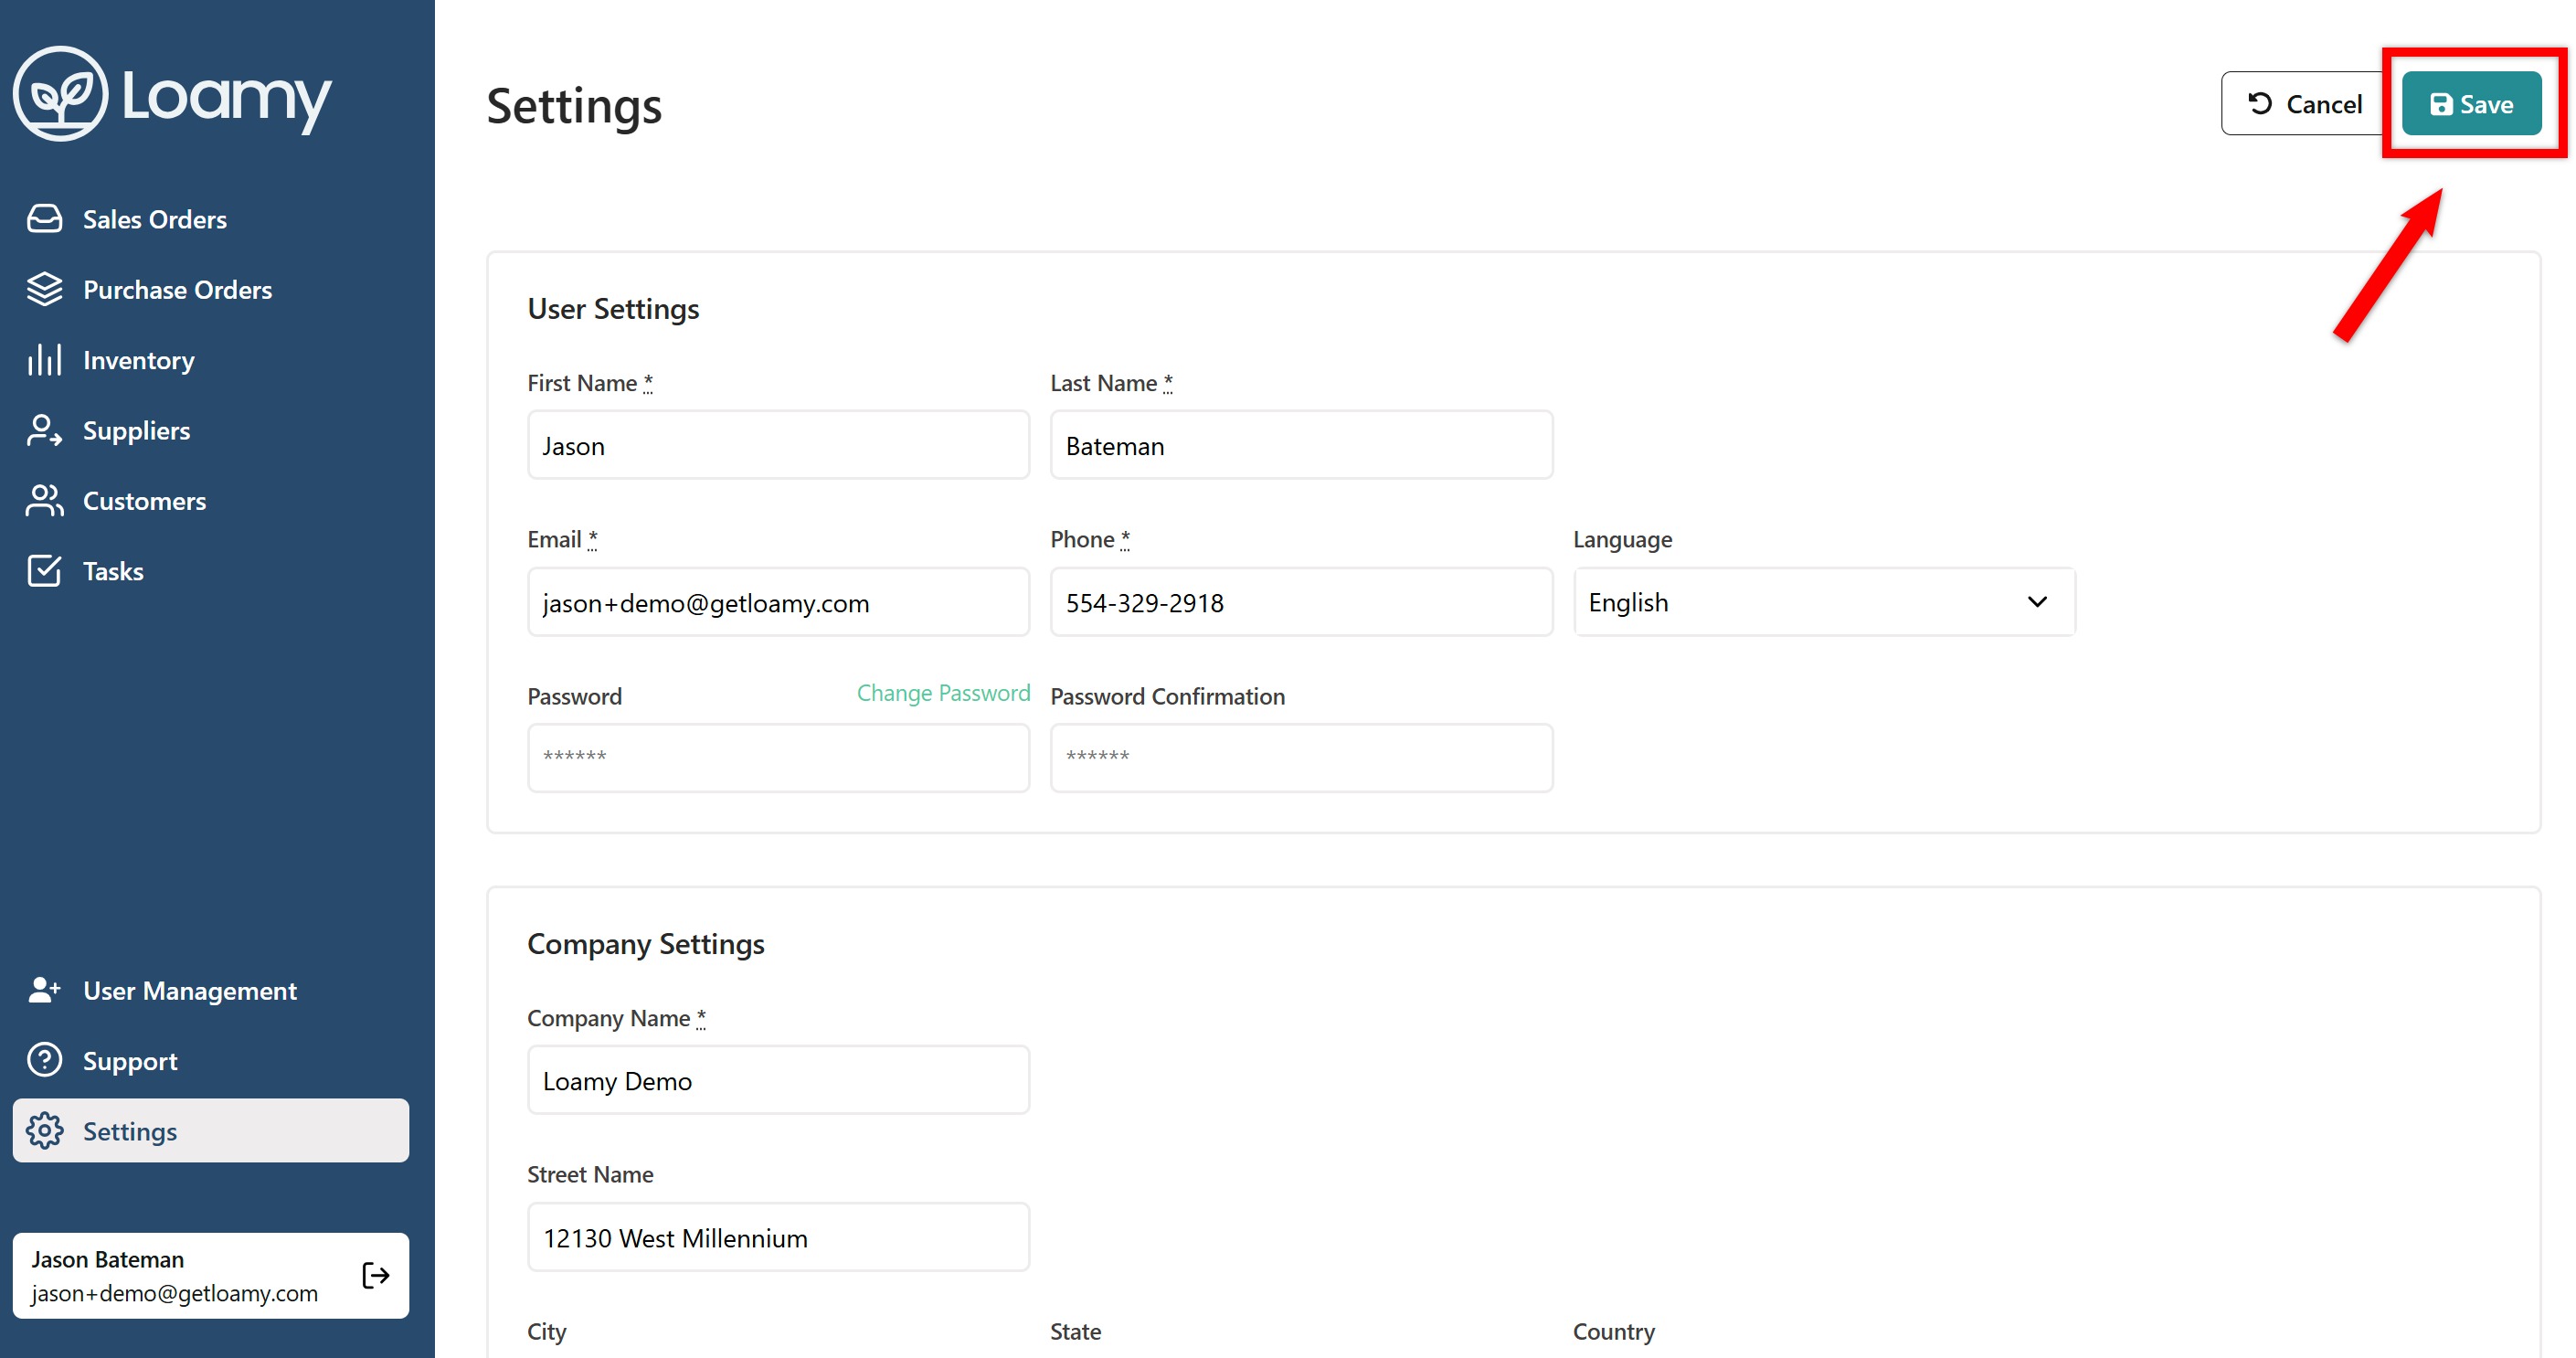
Task: Click the Company Name field Loamy Demo
Action: pos(778,1080)
